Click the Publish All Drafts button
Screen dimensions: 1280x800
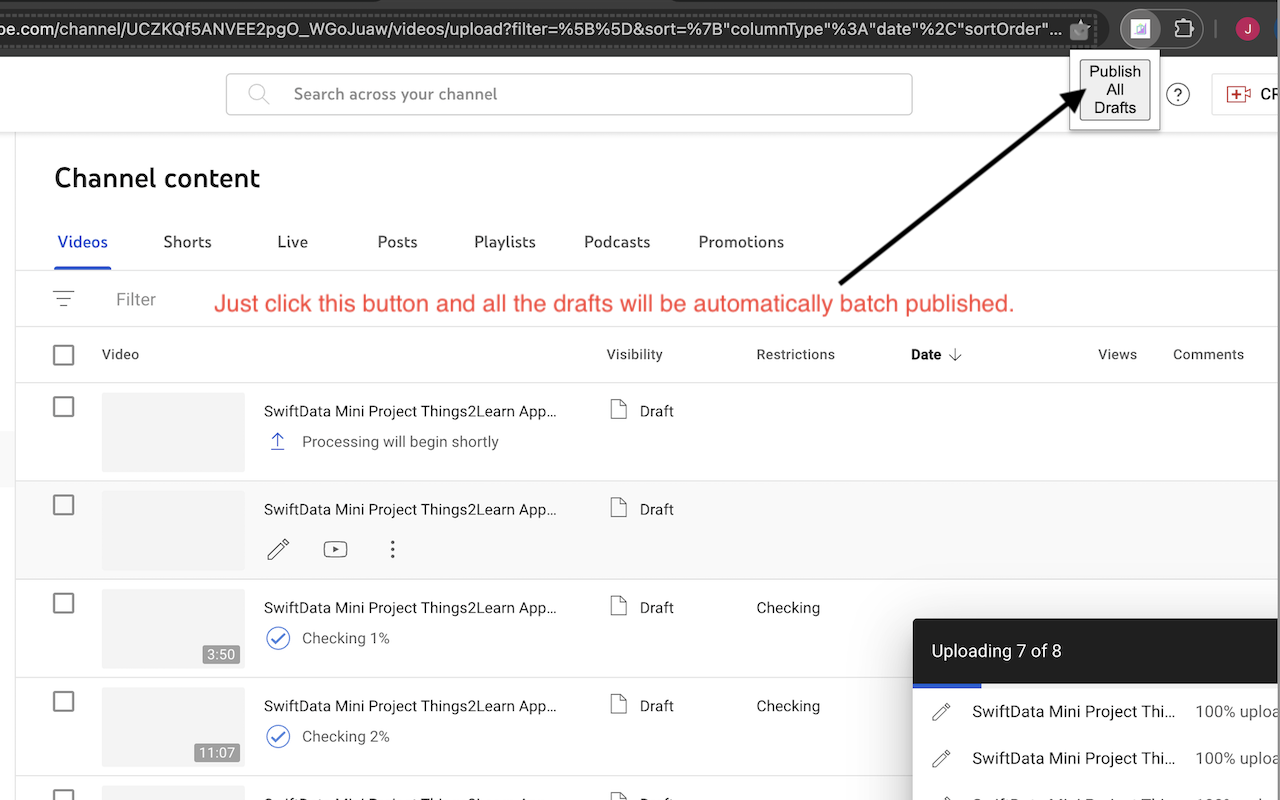point(1113,89)
